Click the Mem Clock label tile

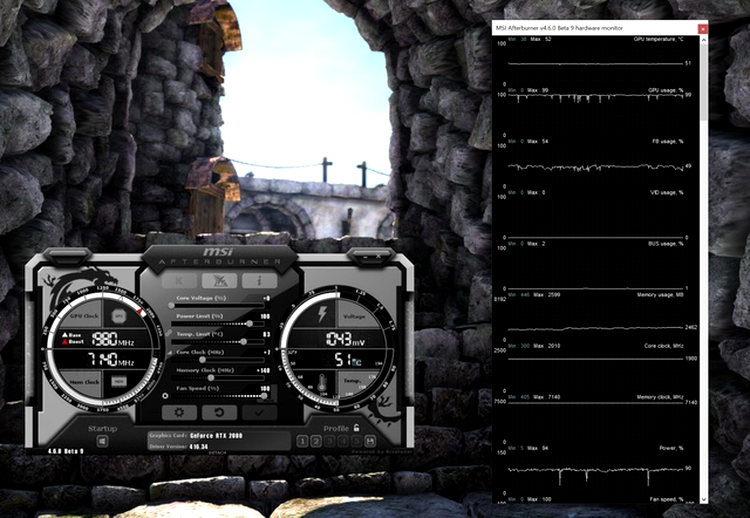point(84,382)
